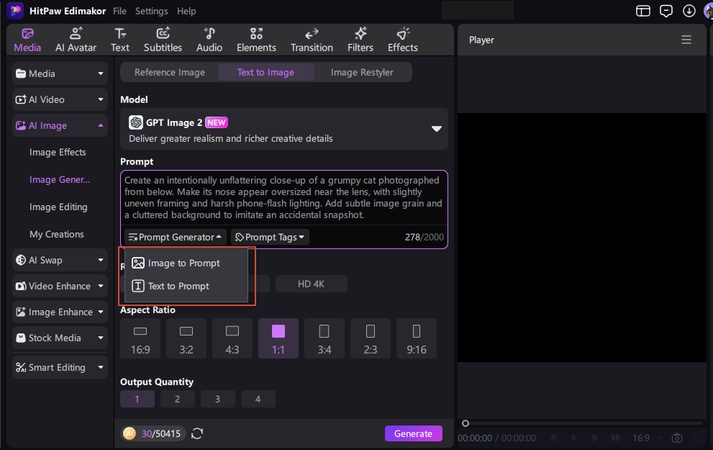The width and height of the screenshot is (713, 450).
Task: Set output quantity to 4
Action: pyautogui.click(x=258, y=399)
